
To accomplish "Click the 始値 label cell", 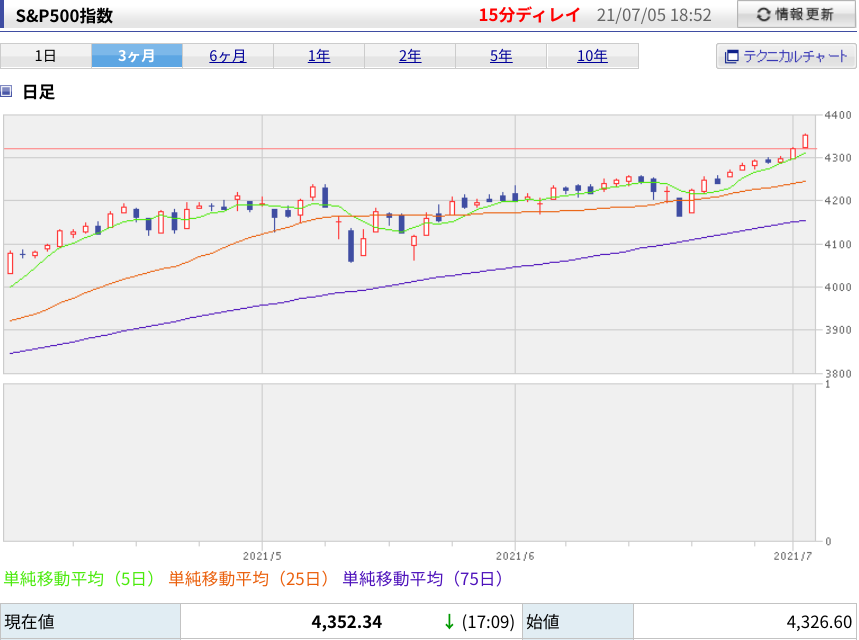I will pyautogui.click(x=578, y=622).
